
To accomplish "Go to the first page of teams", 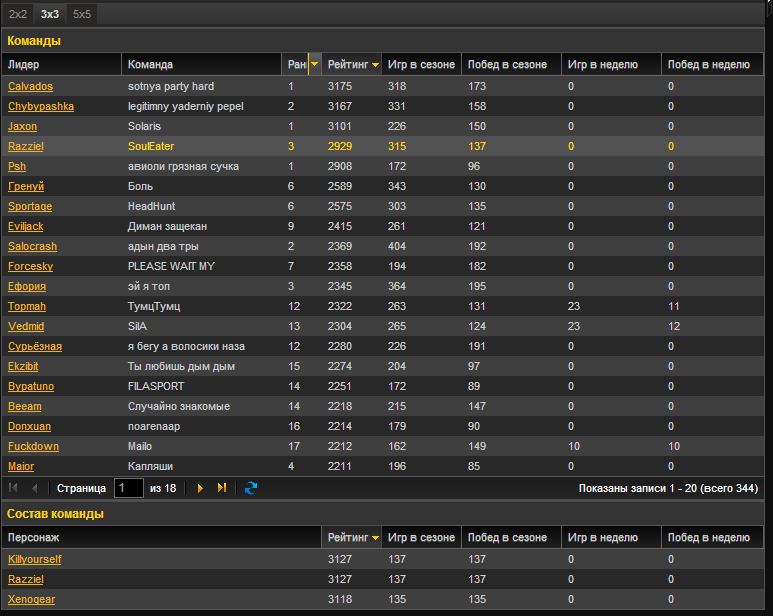I will (x=13, y=488).
